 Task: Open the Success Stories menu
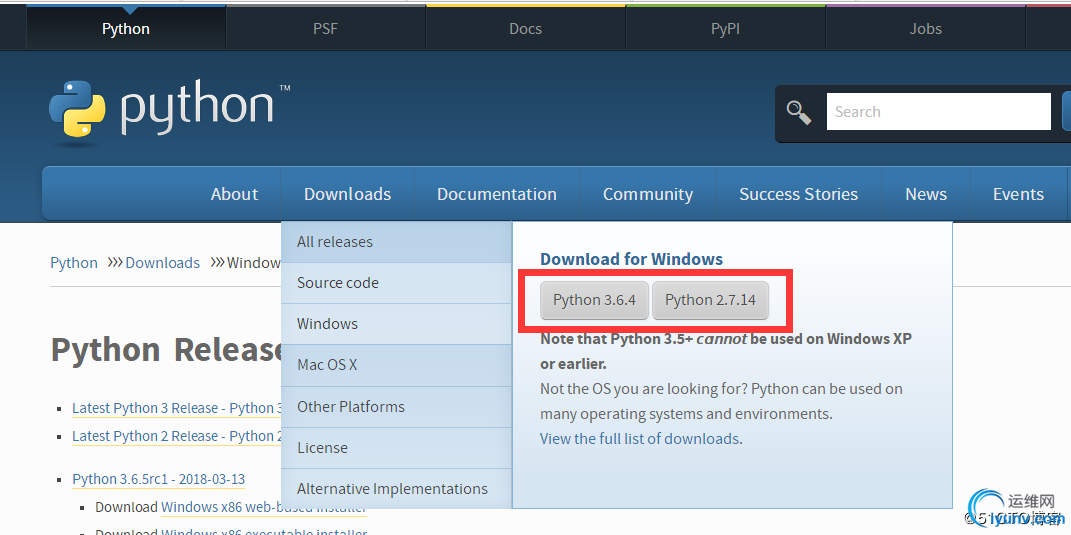pyautogui.click(x=798, y=194)
